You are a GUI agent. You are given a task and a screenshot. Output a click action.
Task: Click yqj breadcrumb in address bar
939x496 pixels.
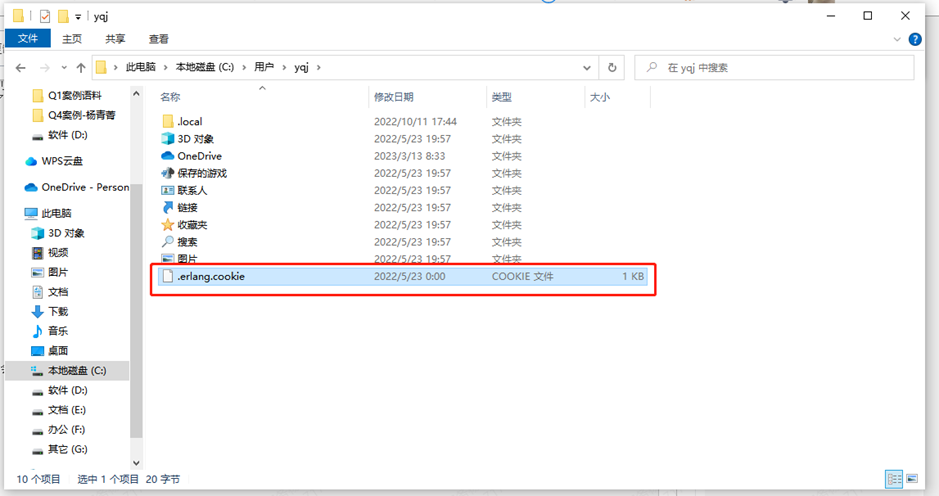301,67
